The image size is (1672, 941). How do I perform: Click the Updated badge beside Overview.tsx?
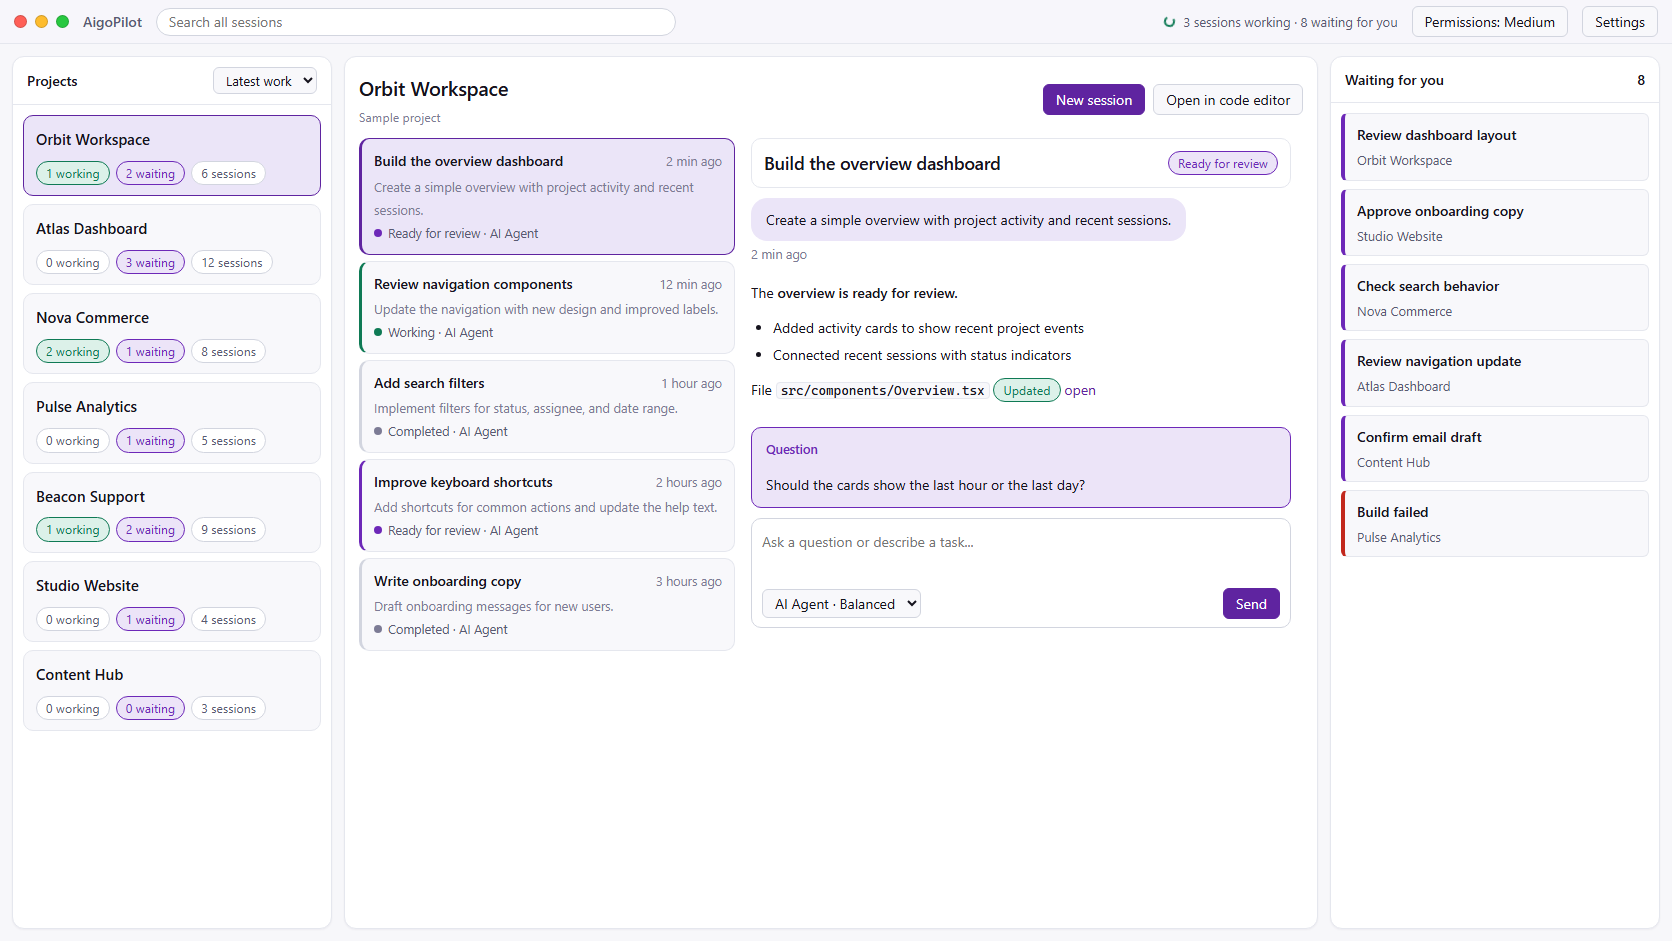pos(1027,391)
